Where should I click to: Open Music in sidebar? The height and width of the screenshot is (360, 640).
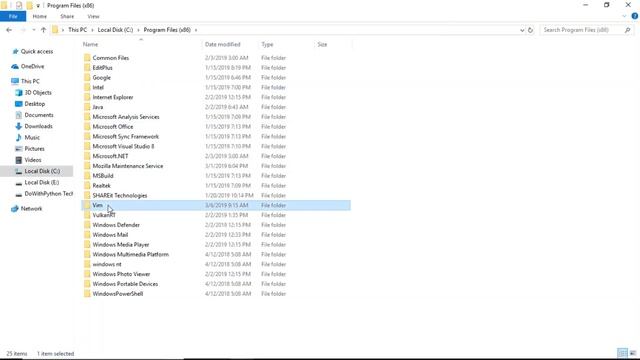click(32, 138)
